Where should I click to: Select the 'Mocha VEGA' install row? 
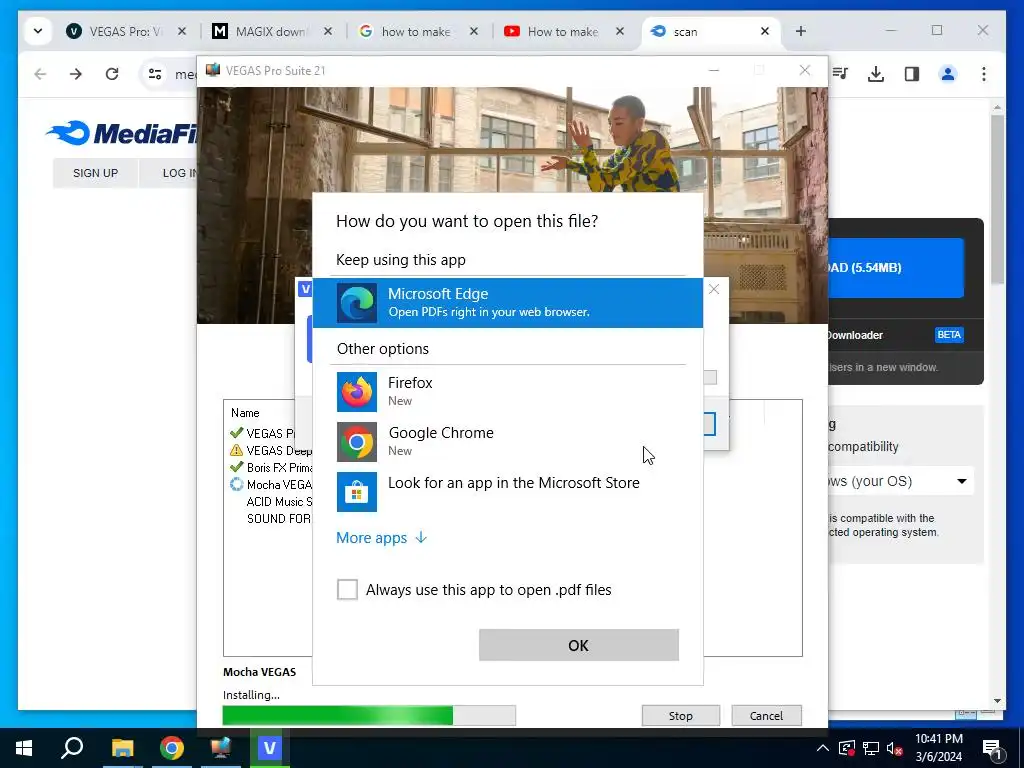271,485
